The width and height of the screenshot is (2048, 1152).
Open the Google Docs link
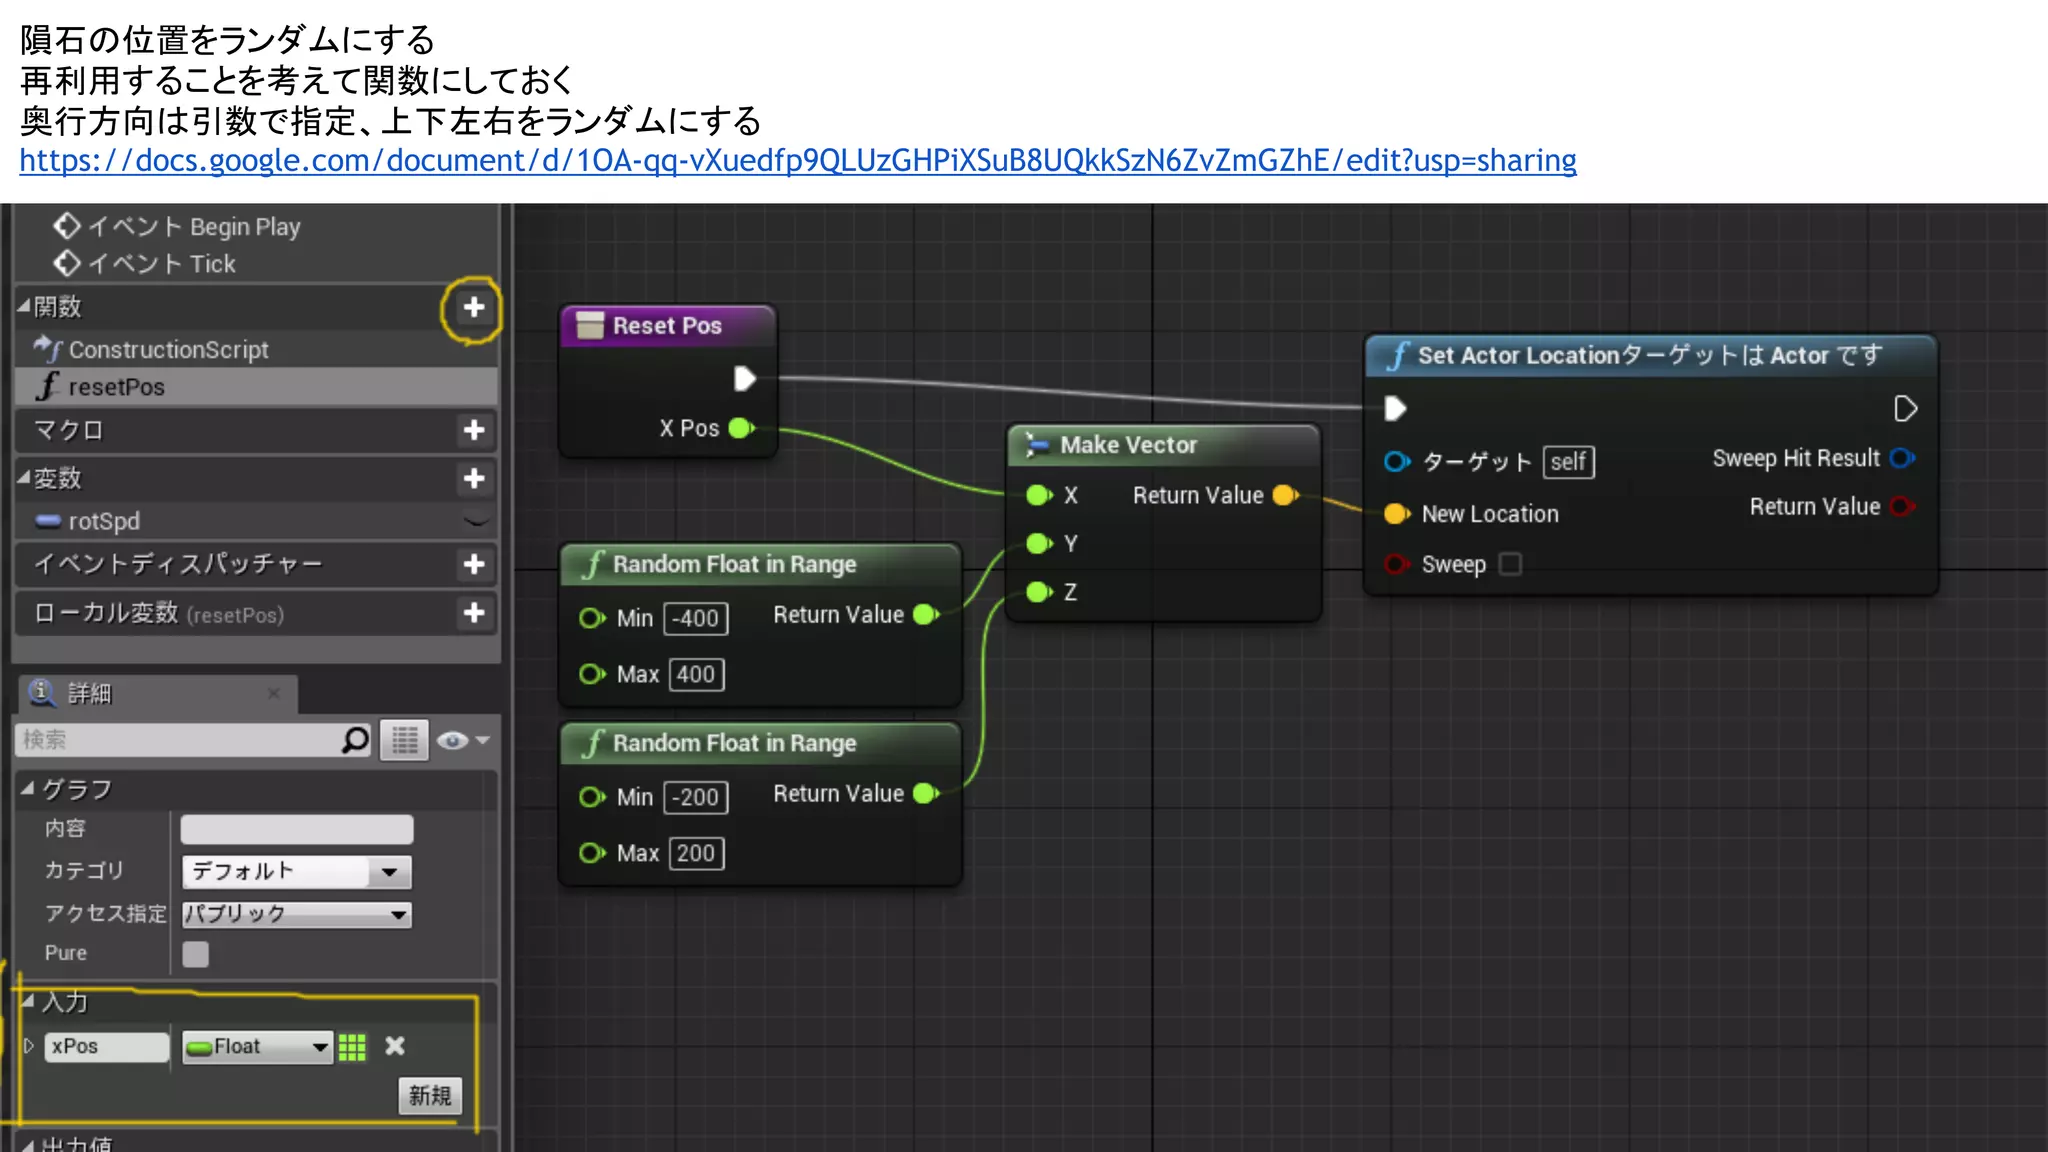pyautogui.click(x=797, y=160)
